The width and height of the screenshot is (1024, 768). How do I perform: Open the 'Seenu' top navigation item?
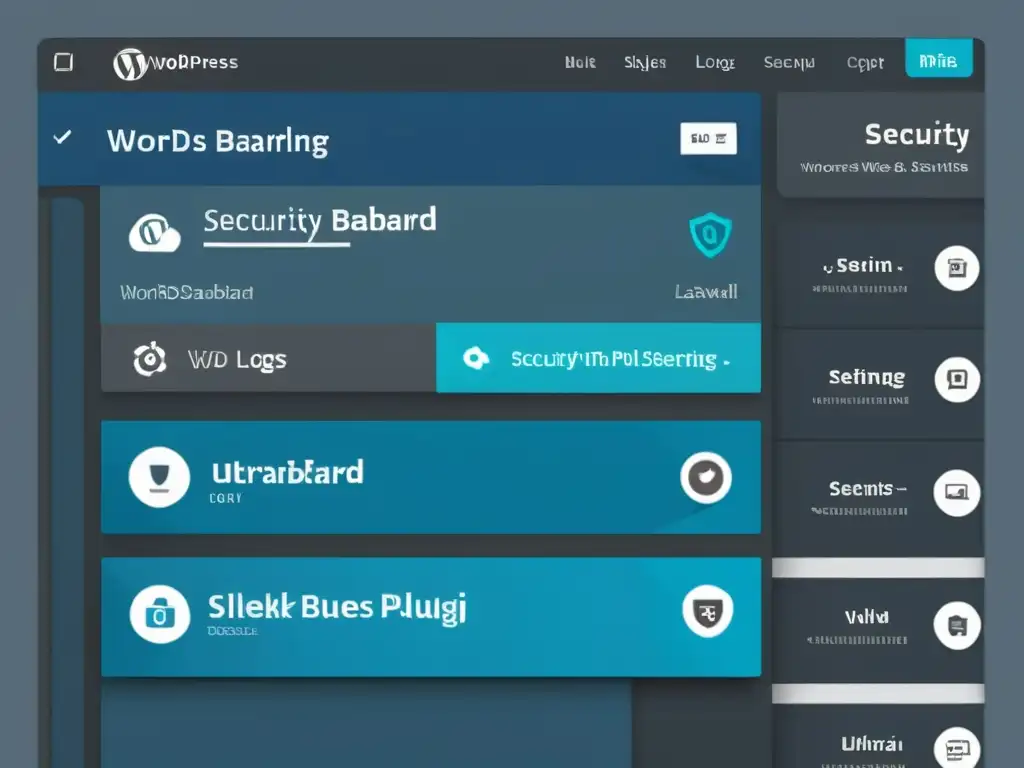pyautogui.click(x=789, y=63)
